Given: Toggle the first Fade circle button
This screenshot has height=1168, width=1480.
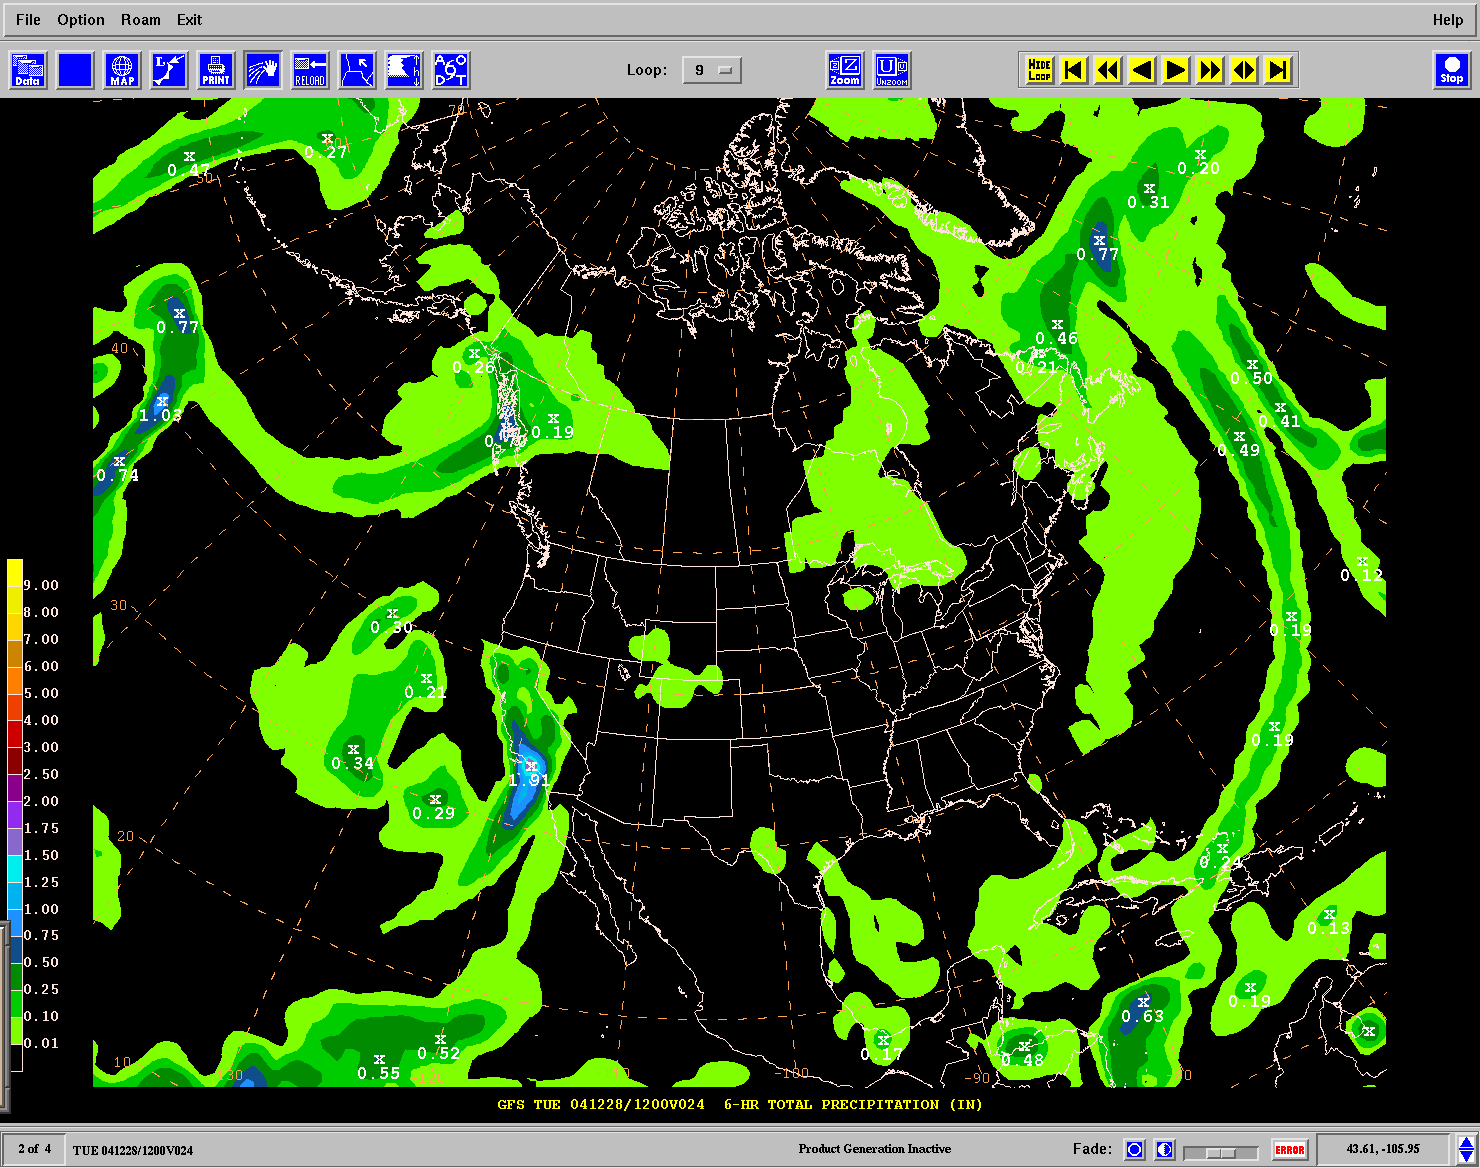Looking at the screenshot, I should pyautogui.click(x=1134, y=1150).
